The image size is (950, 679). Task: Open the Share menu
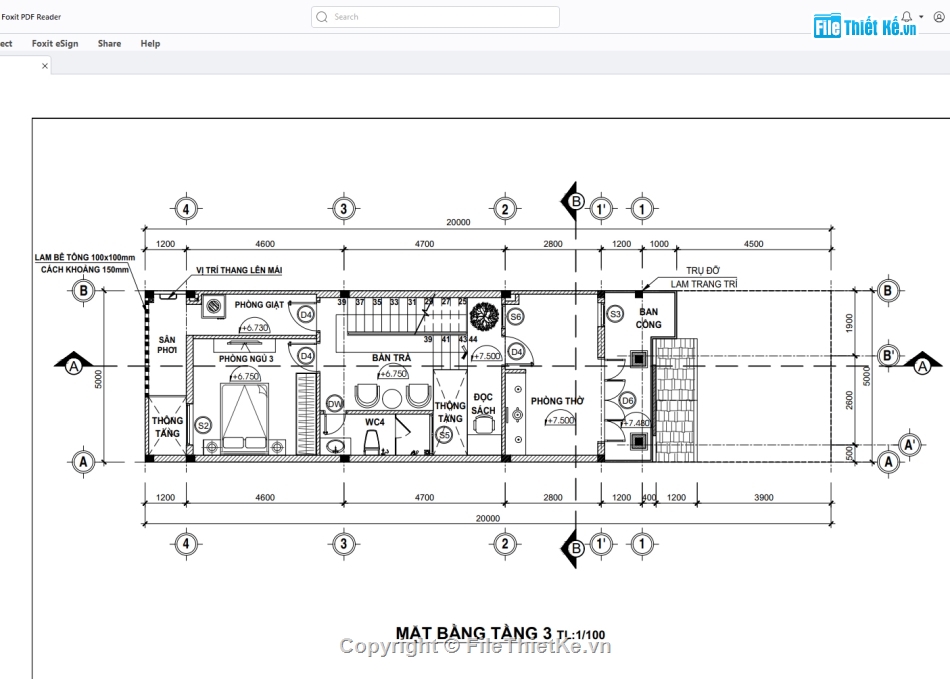coord(109,44)
